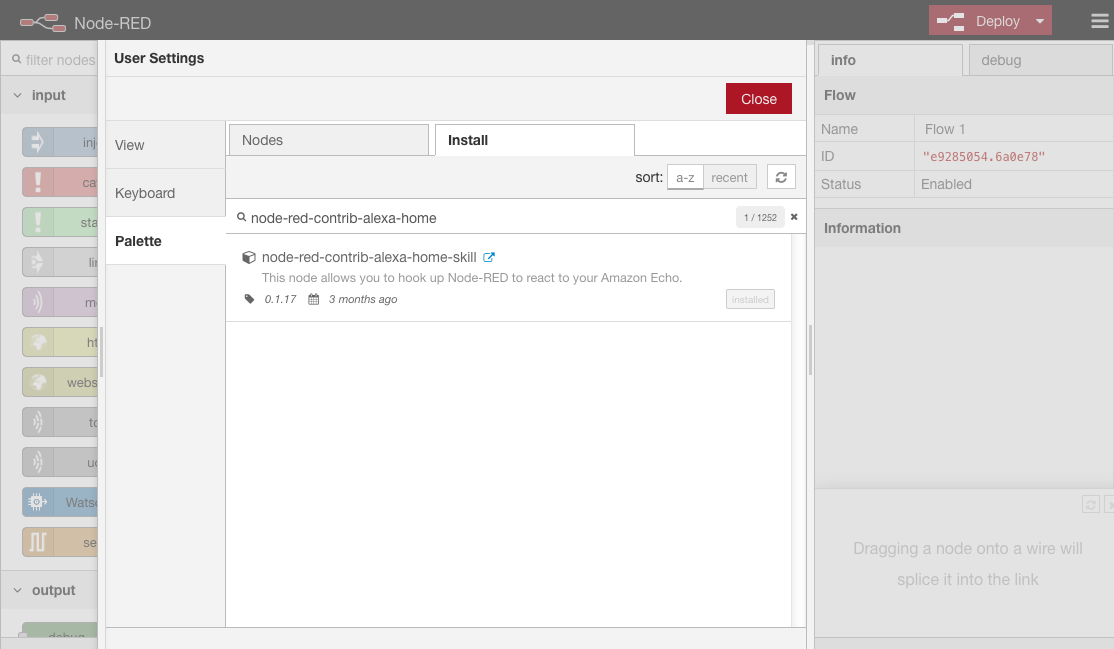Click the Node-RED logo icon
1114x649 pixels.
(43, 23)
